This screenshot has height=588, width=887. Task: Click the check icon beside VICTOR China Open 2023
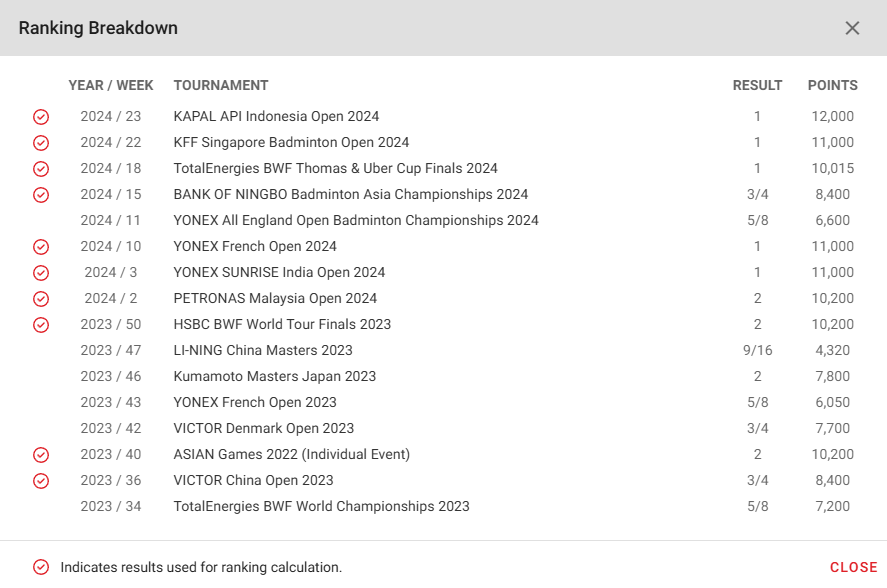coord(41,481)
